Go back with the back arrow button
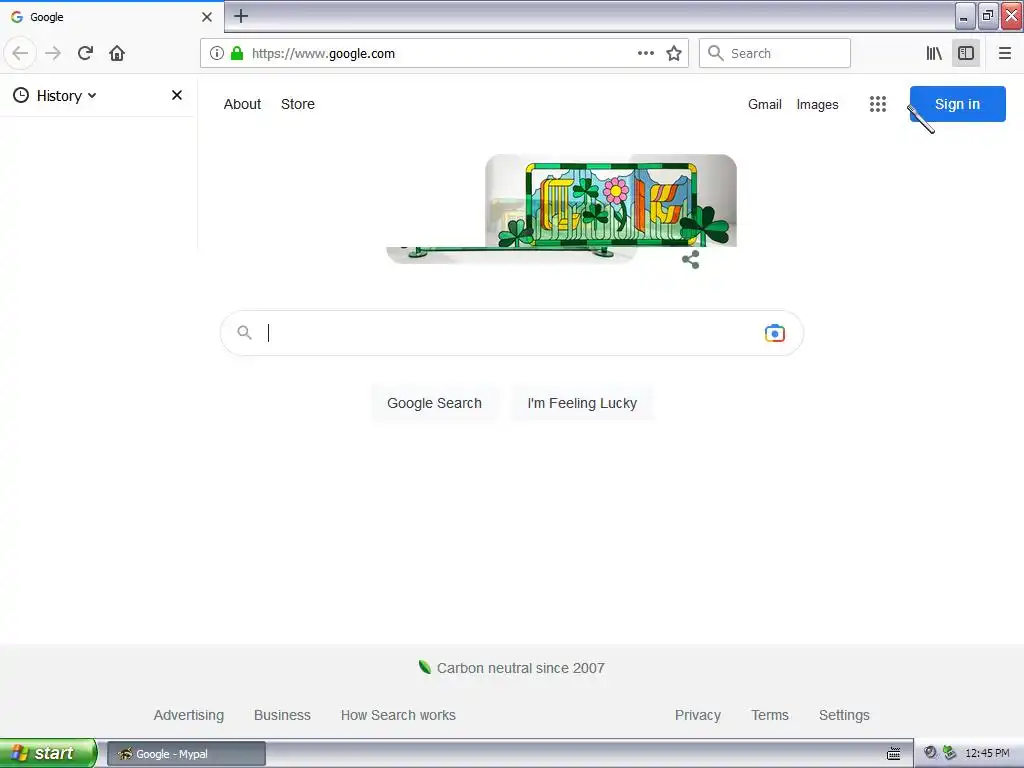The width and height of the screenshot is (1024, 768). (x=20, y=53)
